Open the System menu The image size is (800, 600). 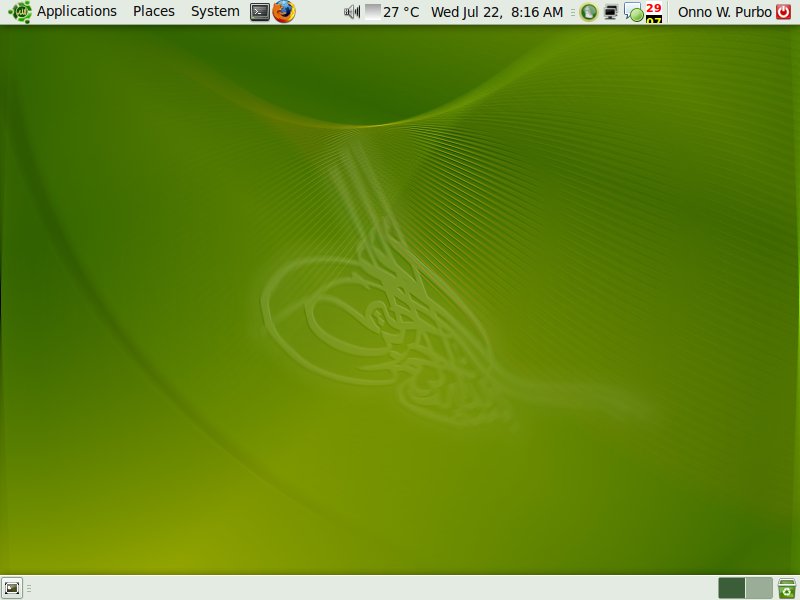pyautogui.click(x=215, y=12)
